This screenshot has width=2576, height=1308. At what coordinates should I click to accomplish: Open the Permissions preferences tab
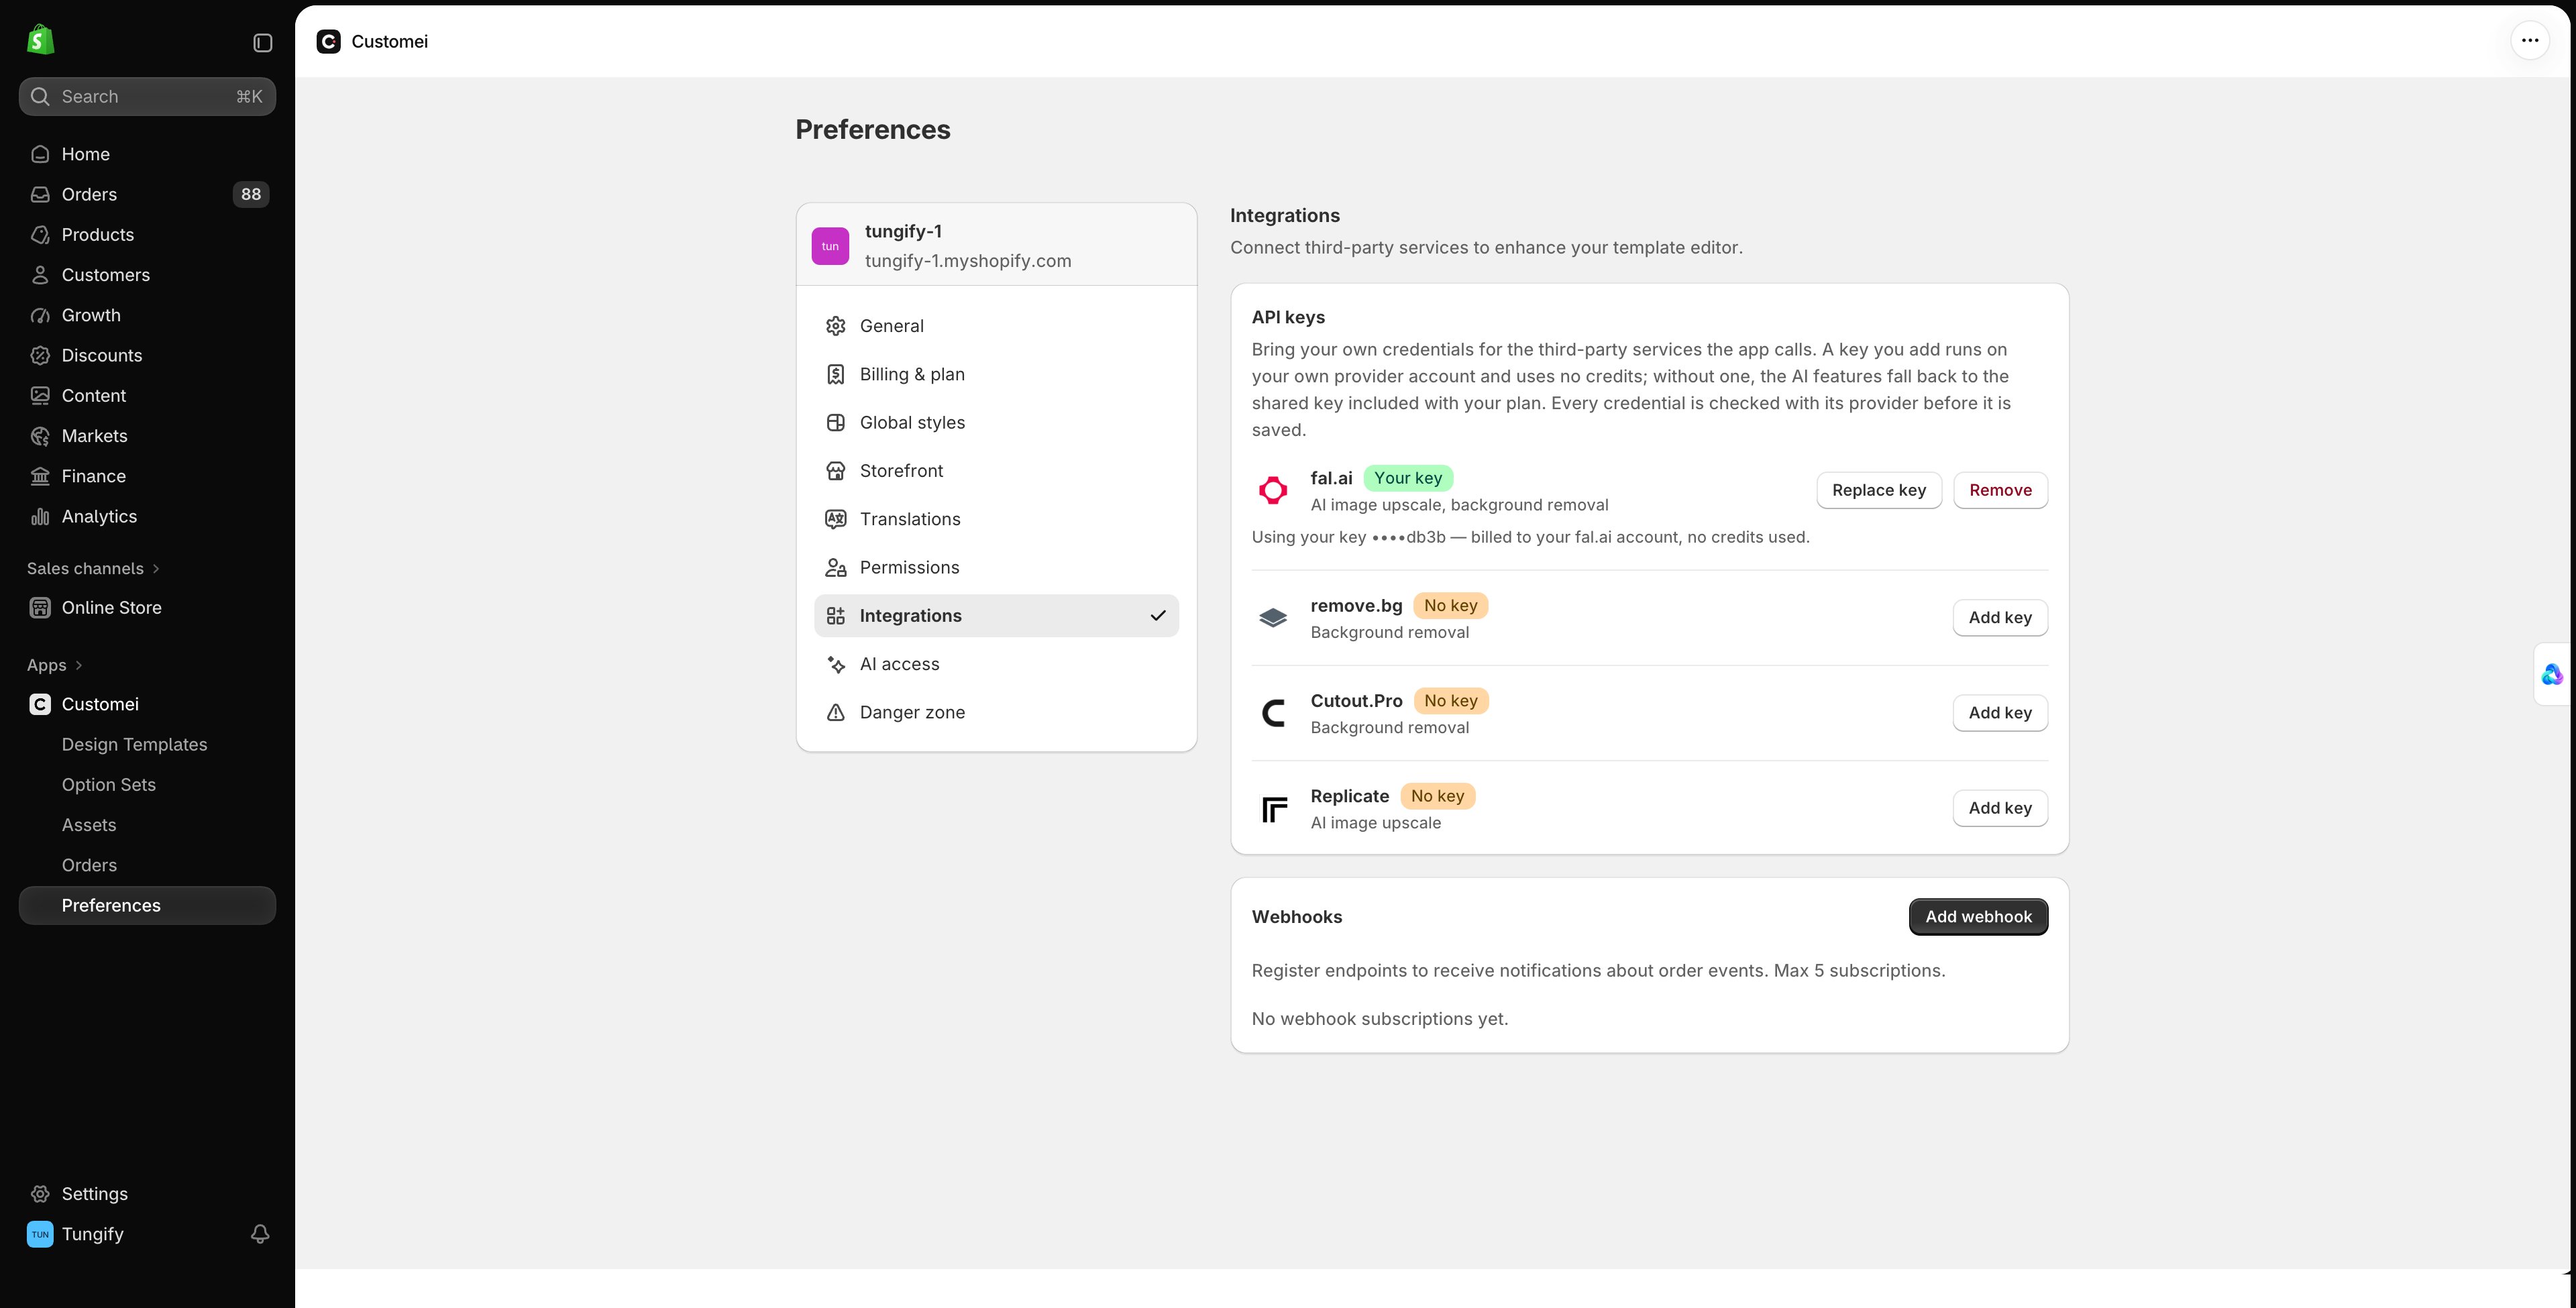click(996, 567)
